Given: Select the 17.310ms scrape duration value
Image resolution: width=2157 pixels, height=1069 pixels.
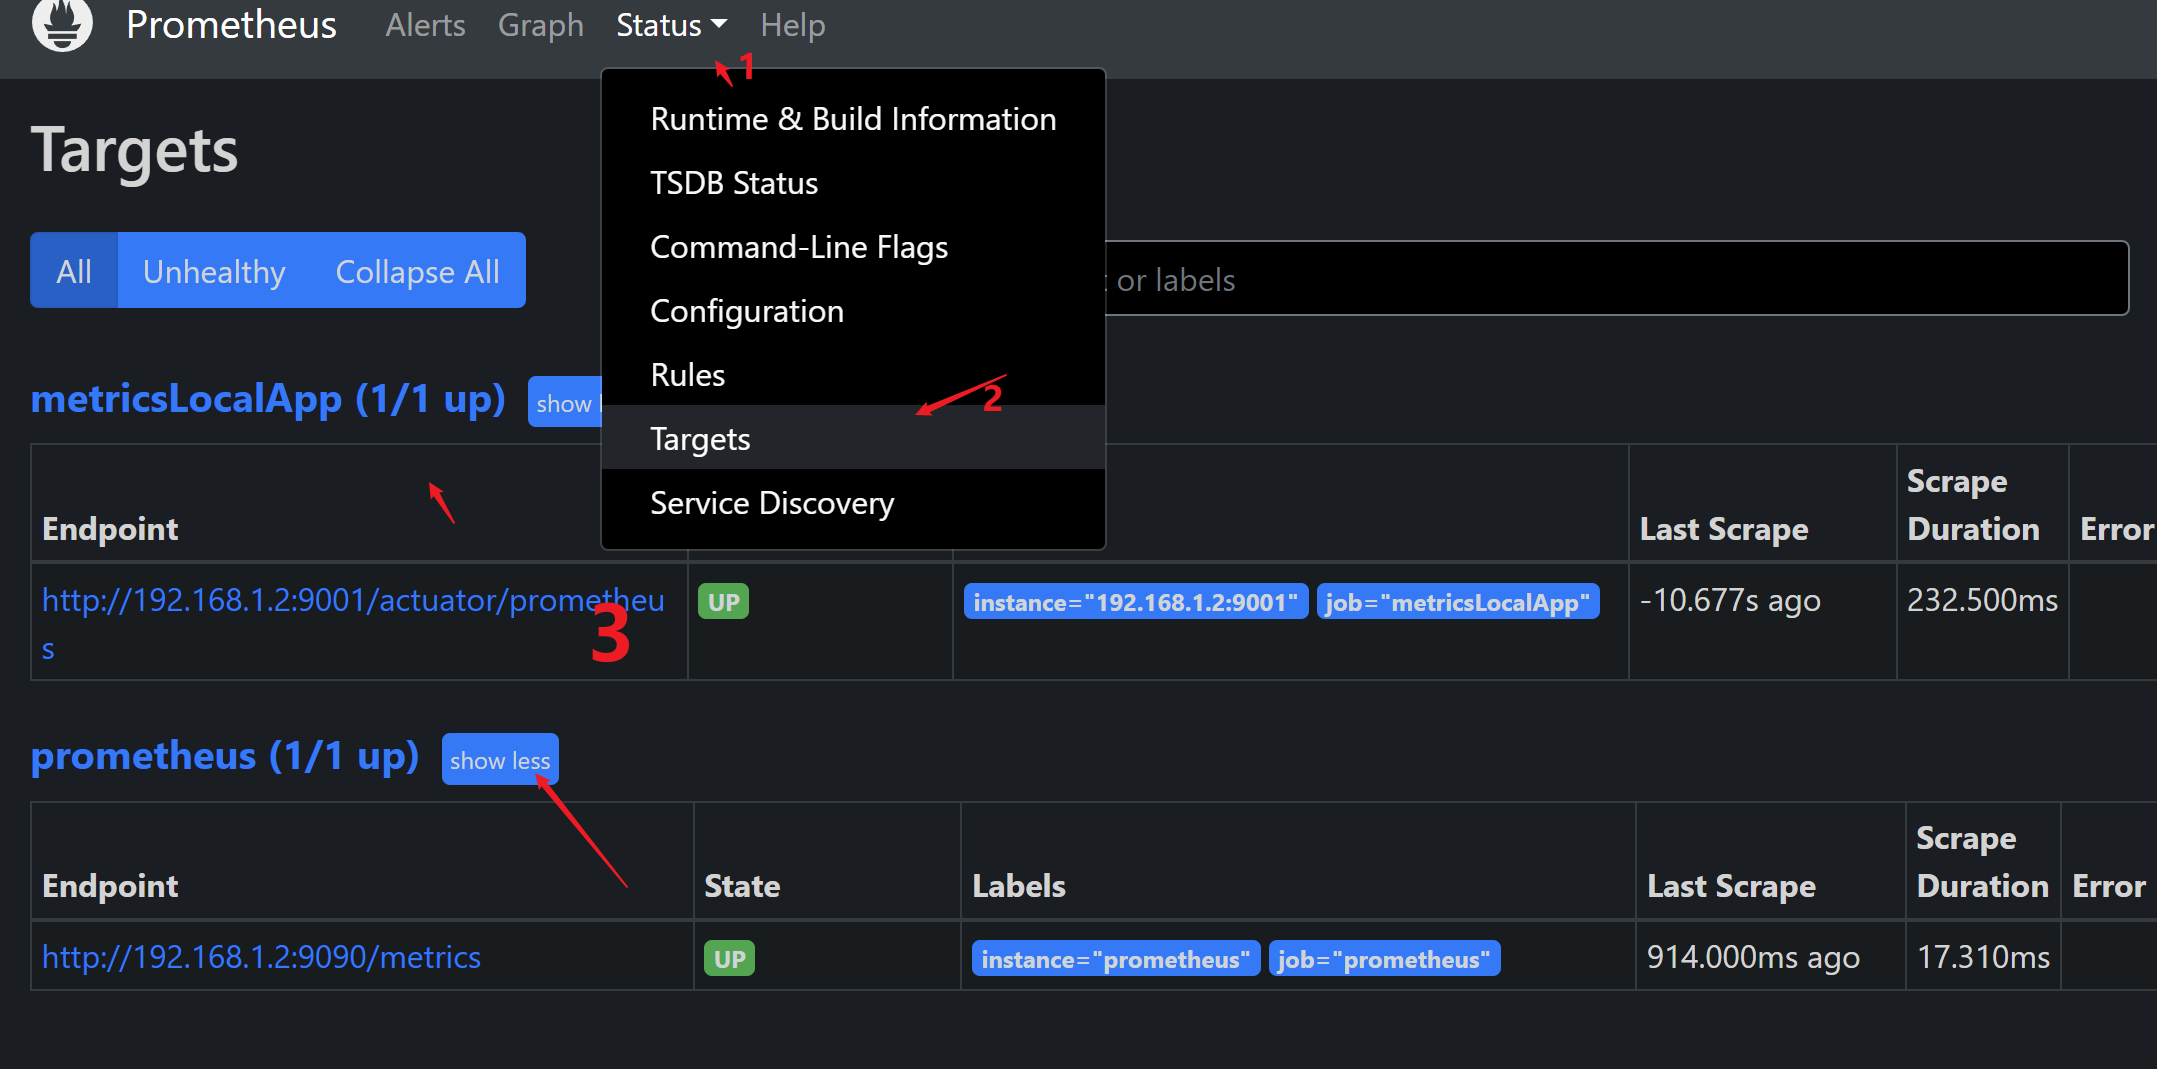Looking at the screenshot, I should pos(1983,957).
